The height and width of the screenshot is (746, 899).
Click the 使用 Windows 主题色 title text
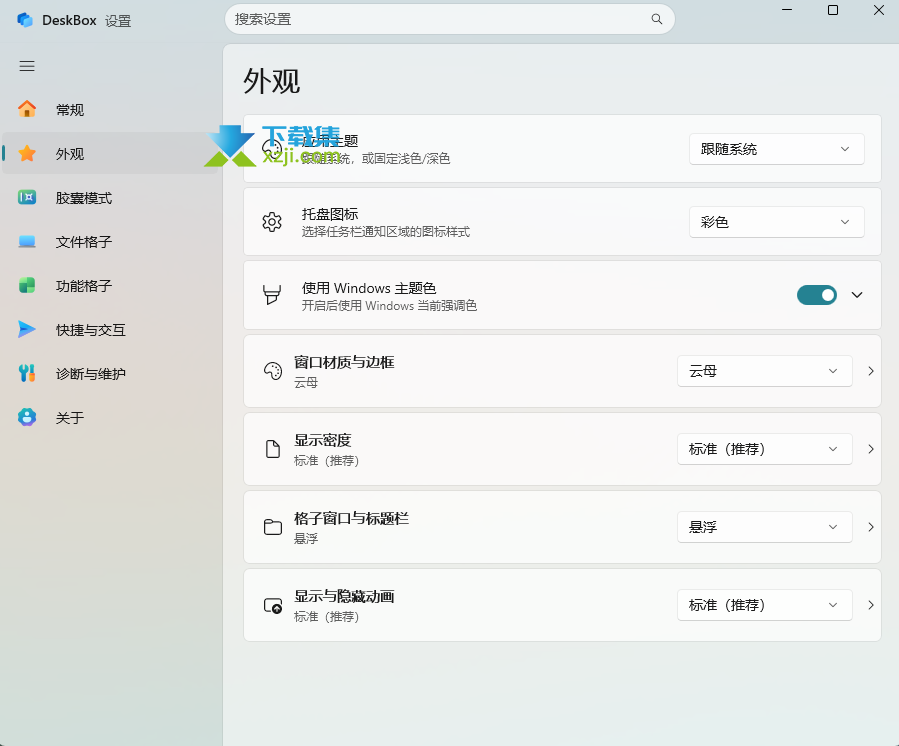[369, 288]
